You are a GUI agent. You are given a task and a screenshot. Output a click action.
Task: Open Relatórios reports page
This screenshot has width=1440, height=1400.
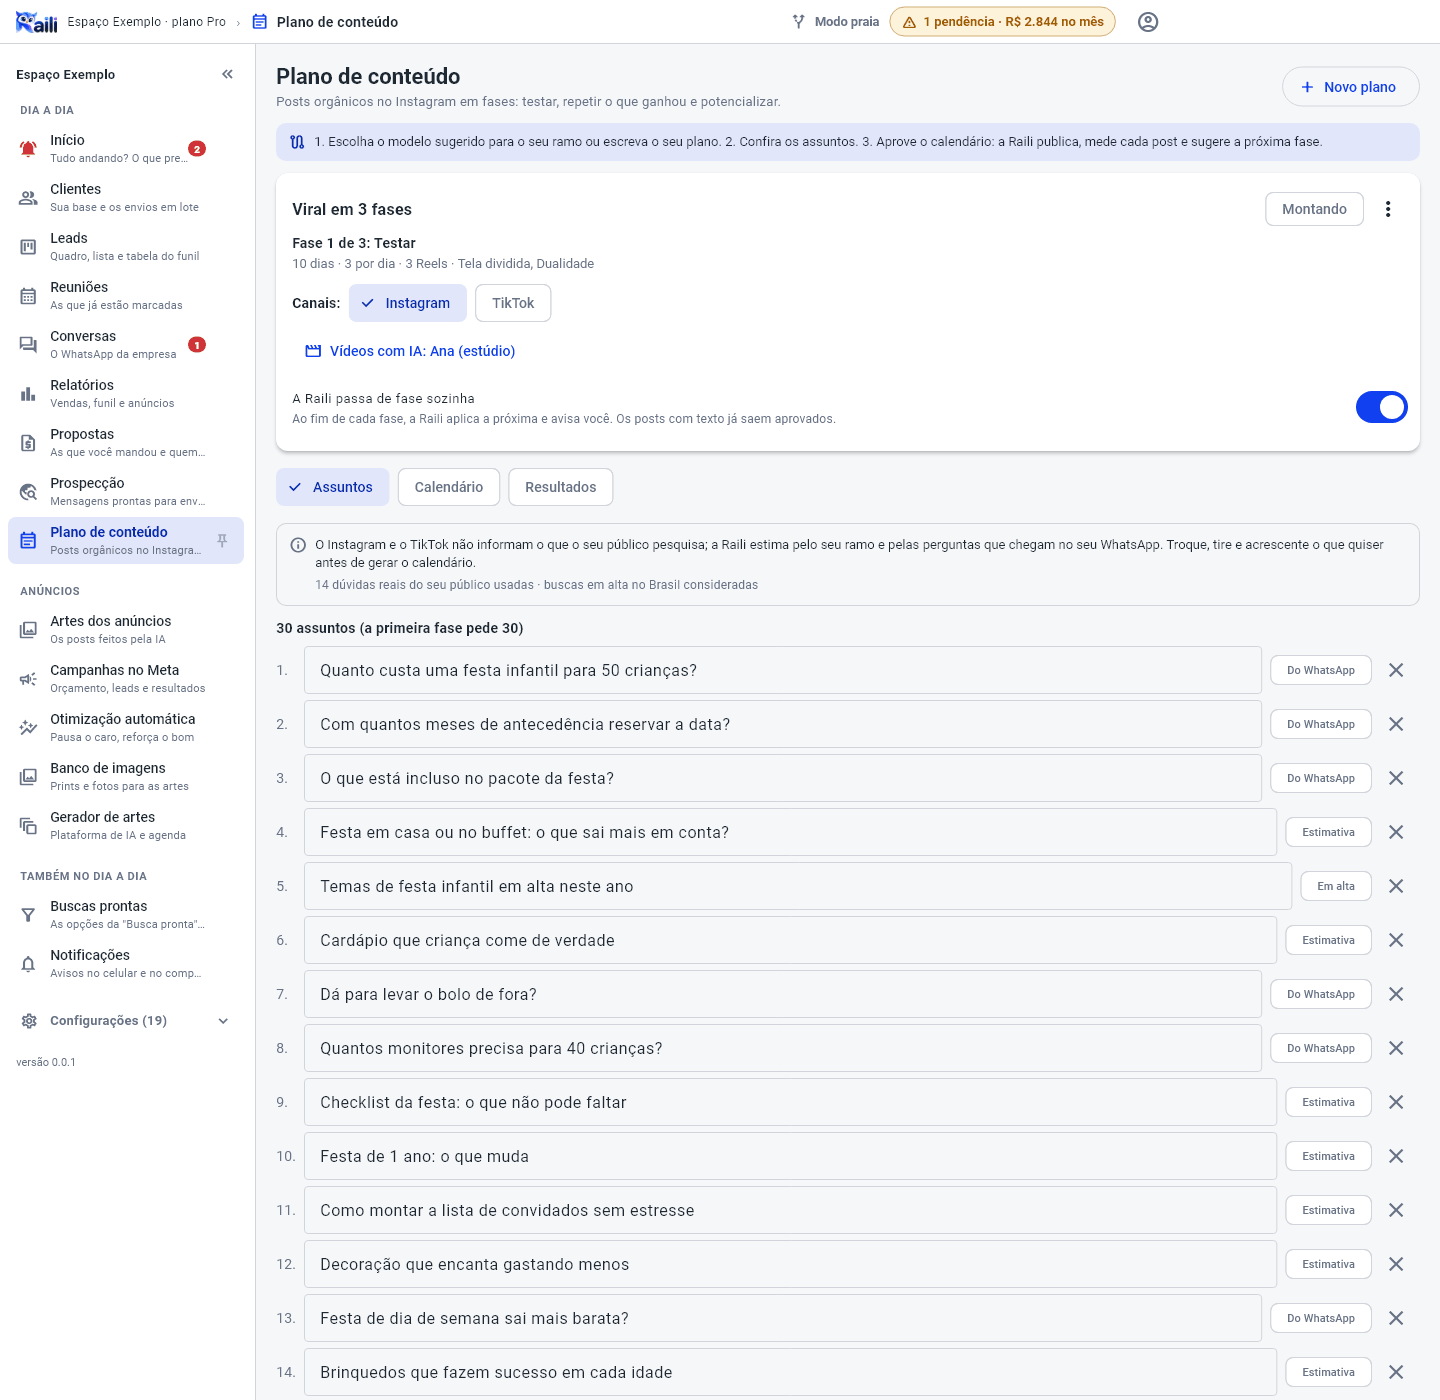click(126, 394)
